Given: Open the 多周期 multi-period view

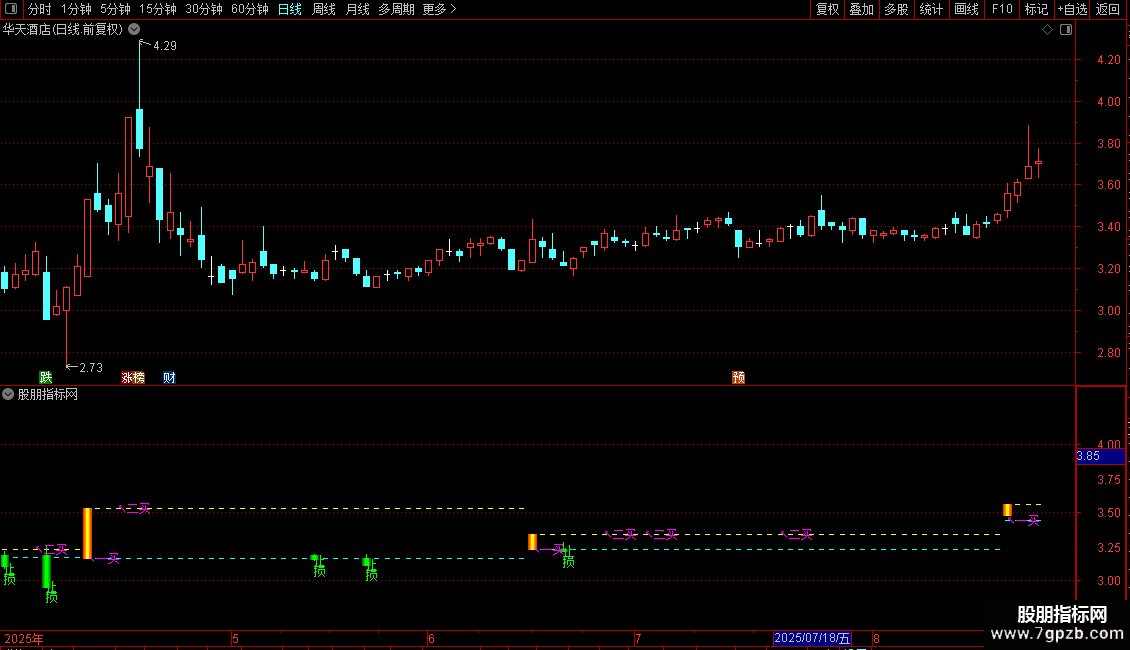Looking at the screenshot, I should point(396,9).
